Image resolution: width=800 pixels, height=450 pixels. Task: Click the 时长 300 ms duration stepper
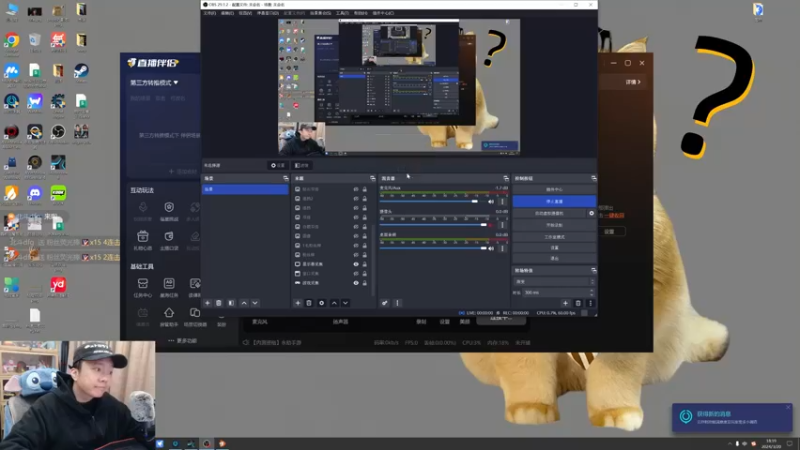click(x=592, y=292)
